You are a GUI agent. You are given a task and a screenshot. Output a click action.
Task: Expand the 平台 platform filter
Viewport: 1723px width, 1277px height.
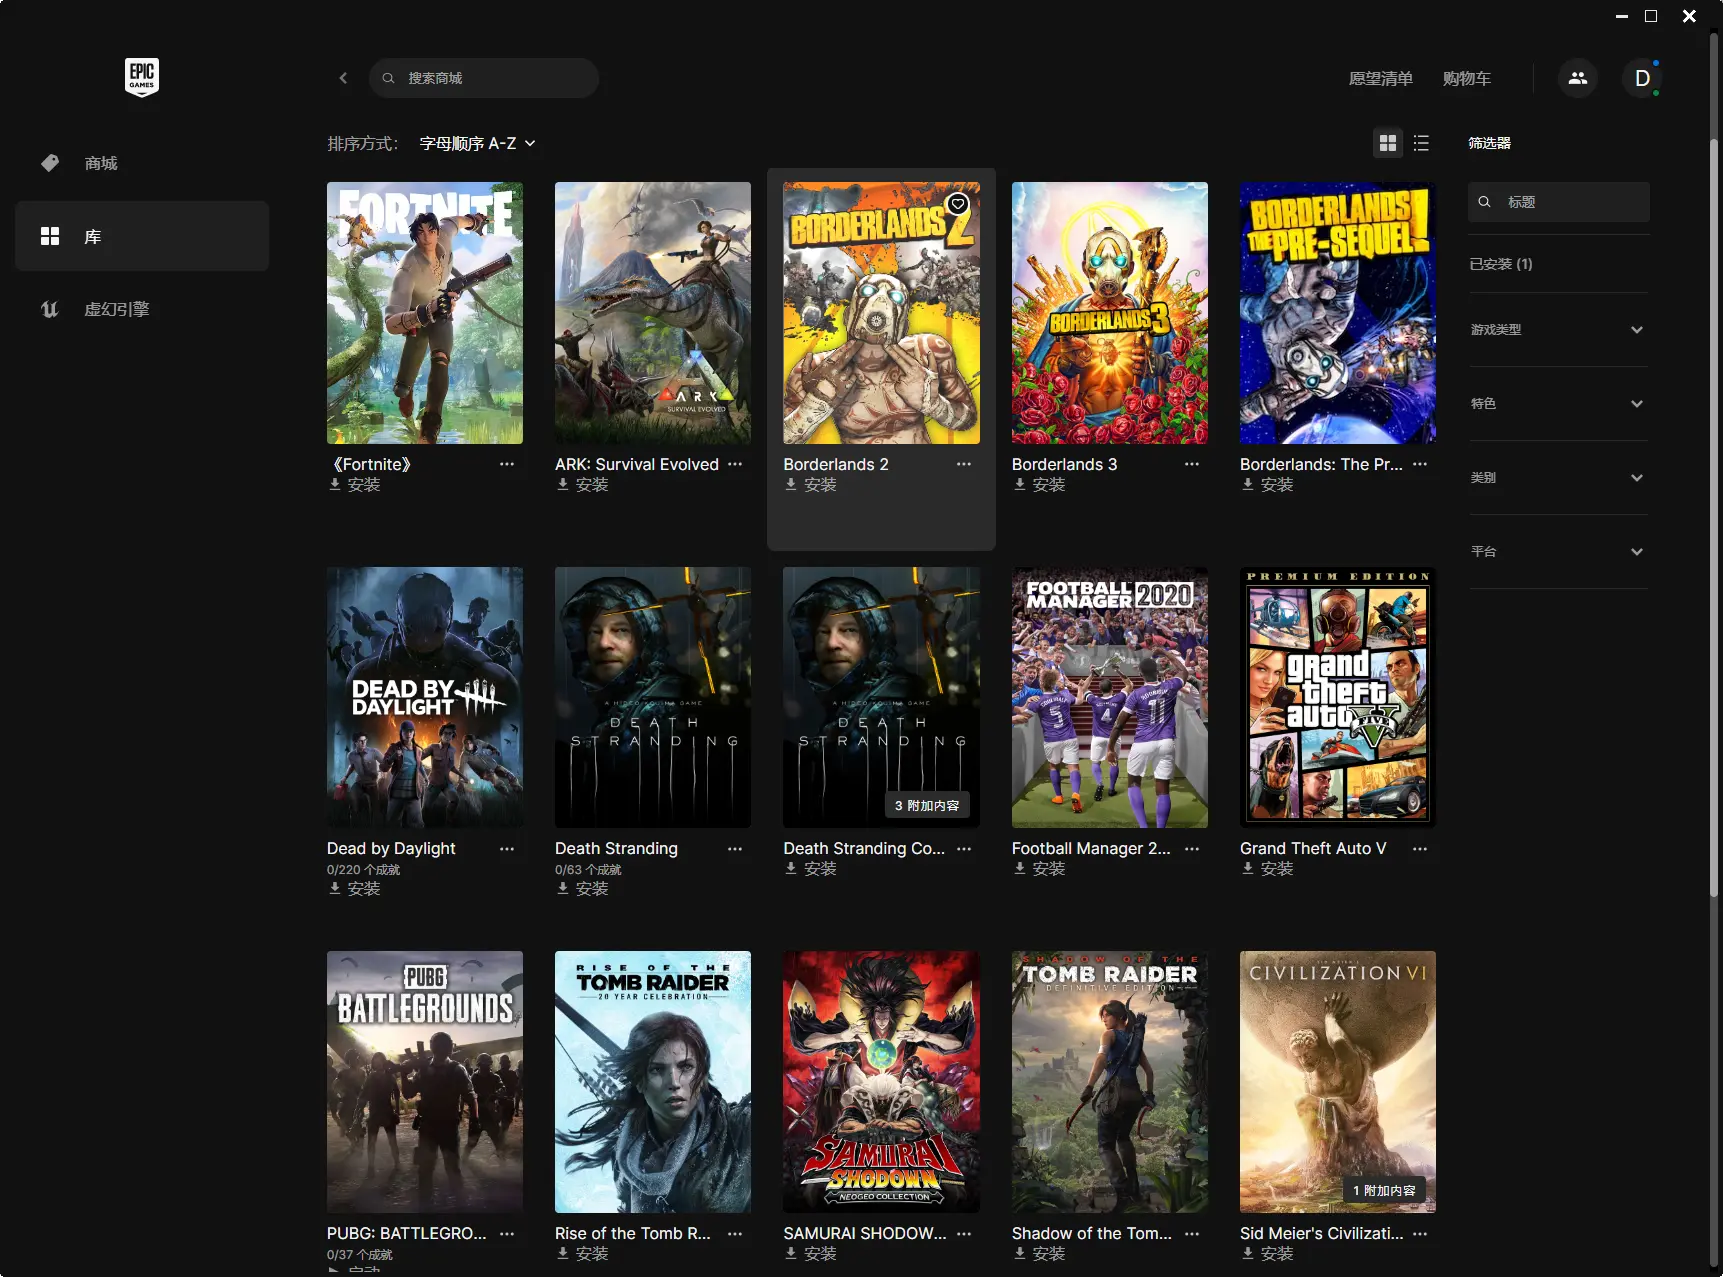pos(1558,551)
